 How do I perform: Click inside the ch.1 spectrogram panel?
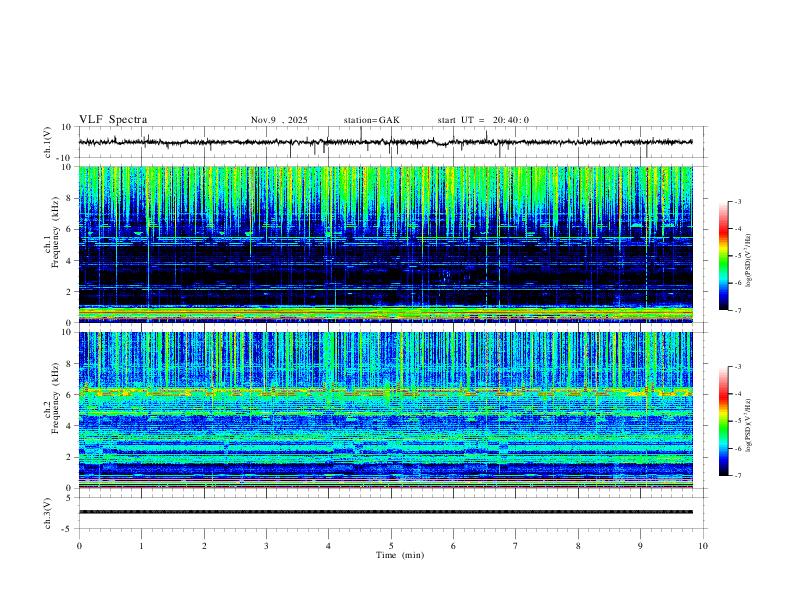385,244
